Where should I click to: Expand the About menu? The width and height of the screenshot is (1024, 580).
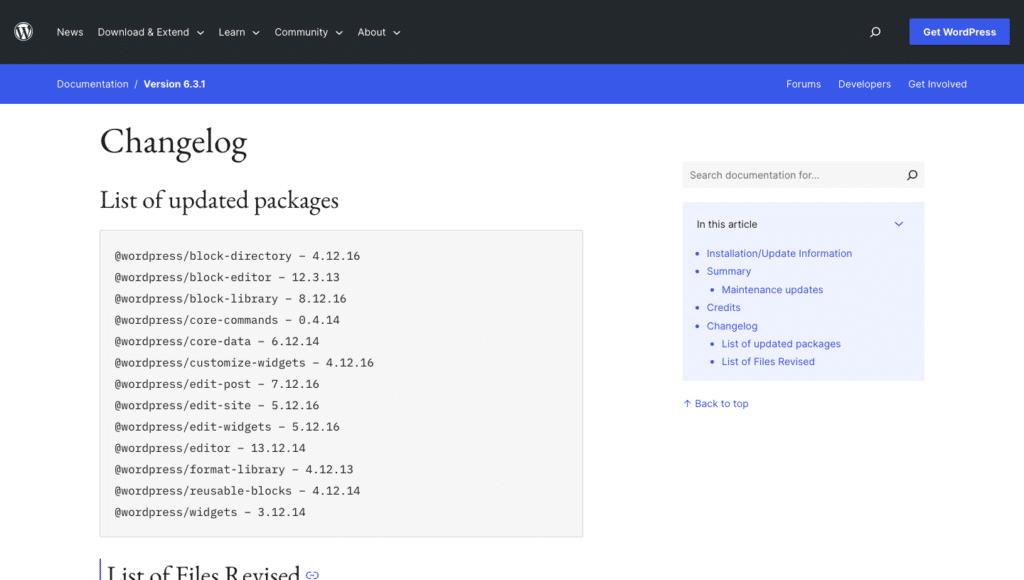[379, 32]
